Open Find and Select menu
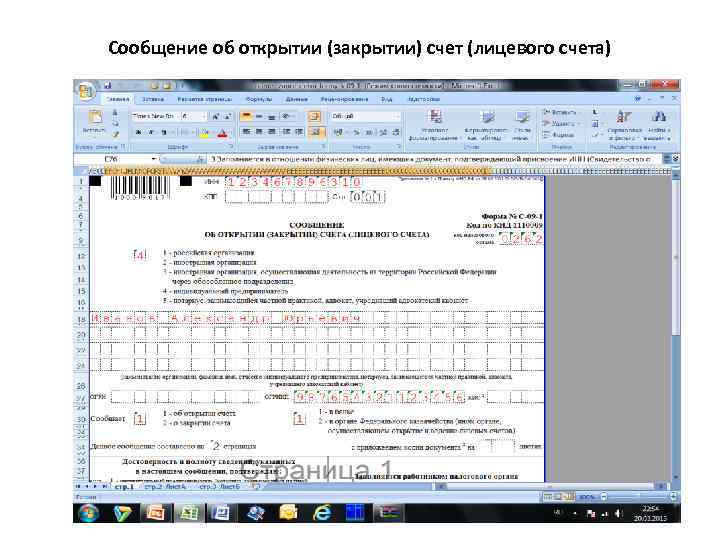720x540 pixels. [658, 125]
